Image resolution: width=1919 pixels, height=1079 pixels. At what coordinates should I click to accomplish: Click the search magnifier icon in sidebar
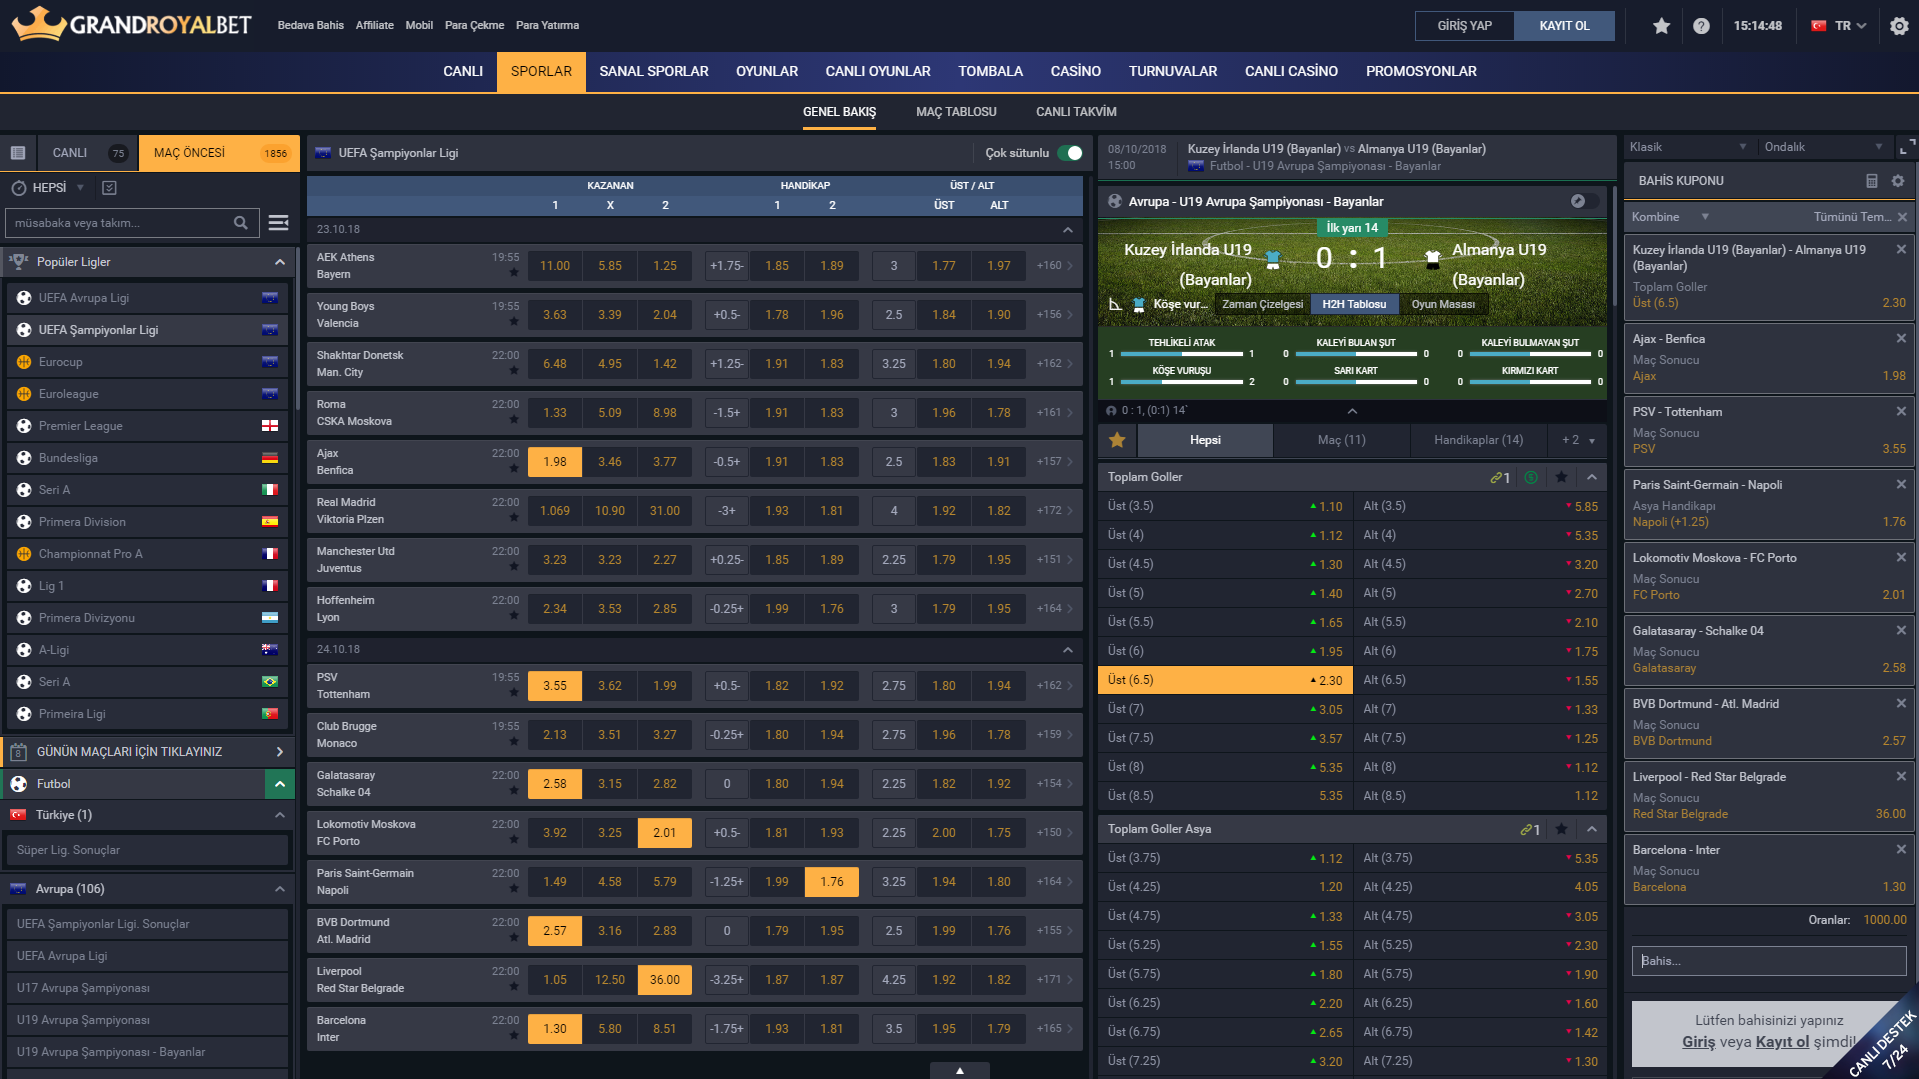coord(241,223)
